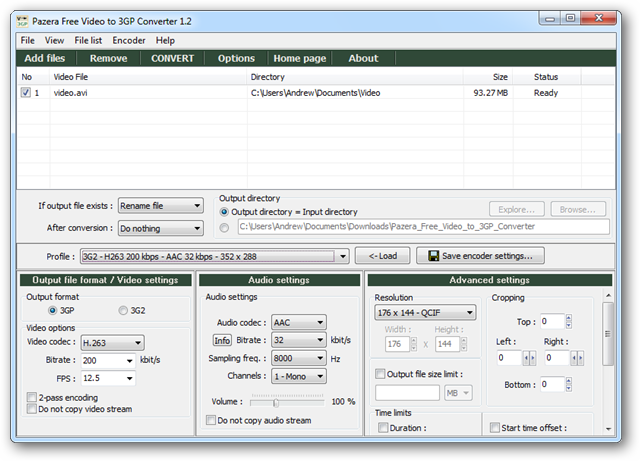Select the 3G2 output format radio button
The width and height of the screenshot is (640, 461).
click(x=124, y=310)
